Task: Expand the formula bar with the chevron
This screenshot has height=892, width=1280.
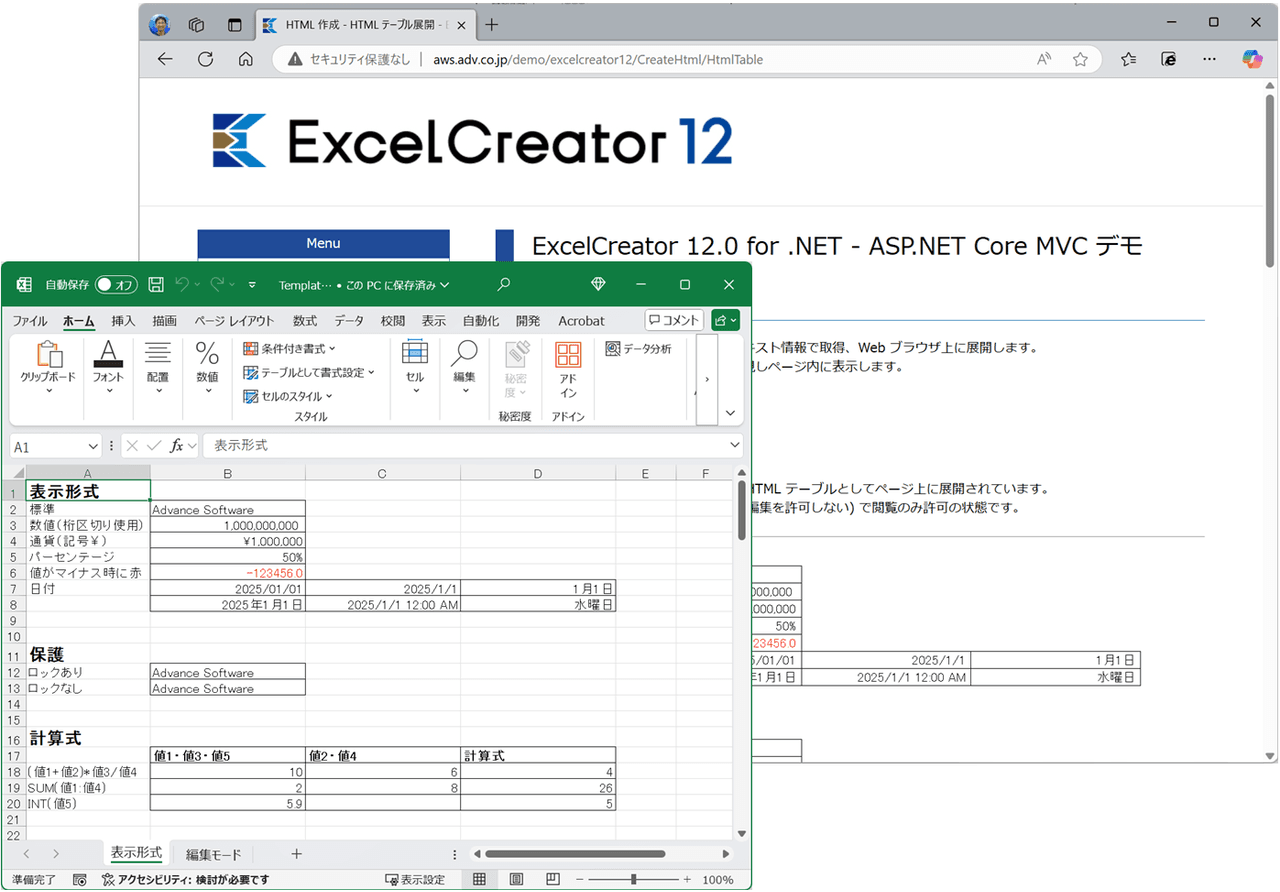Action: click(735, 445)
